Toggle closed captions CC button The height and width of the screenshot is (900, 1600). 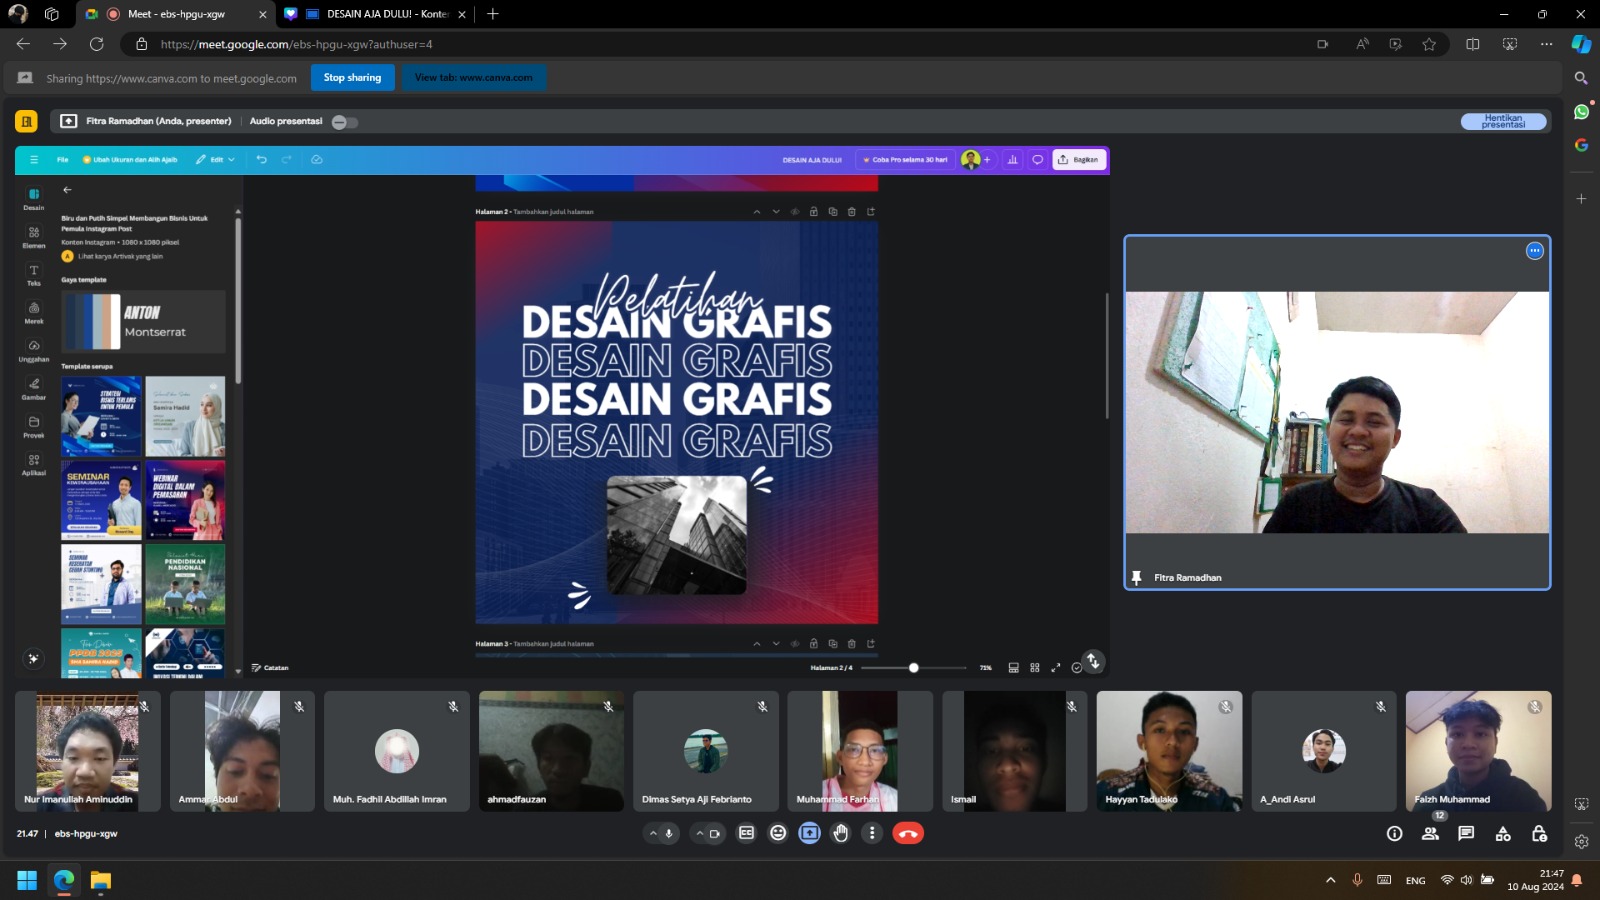click(746, 833)
